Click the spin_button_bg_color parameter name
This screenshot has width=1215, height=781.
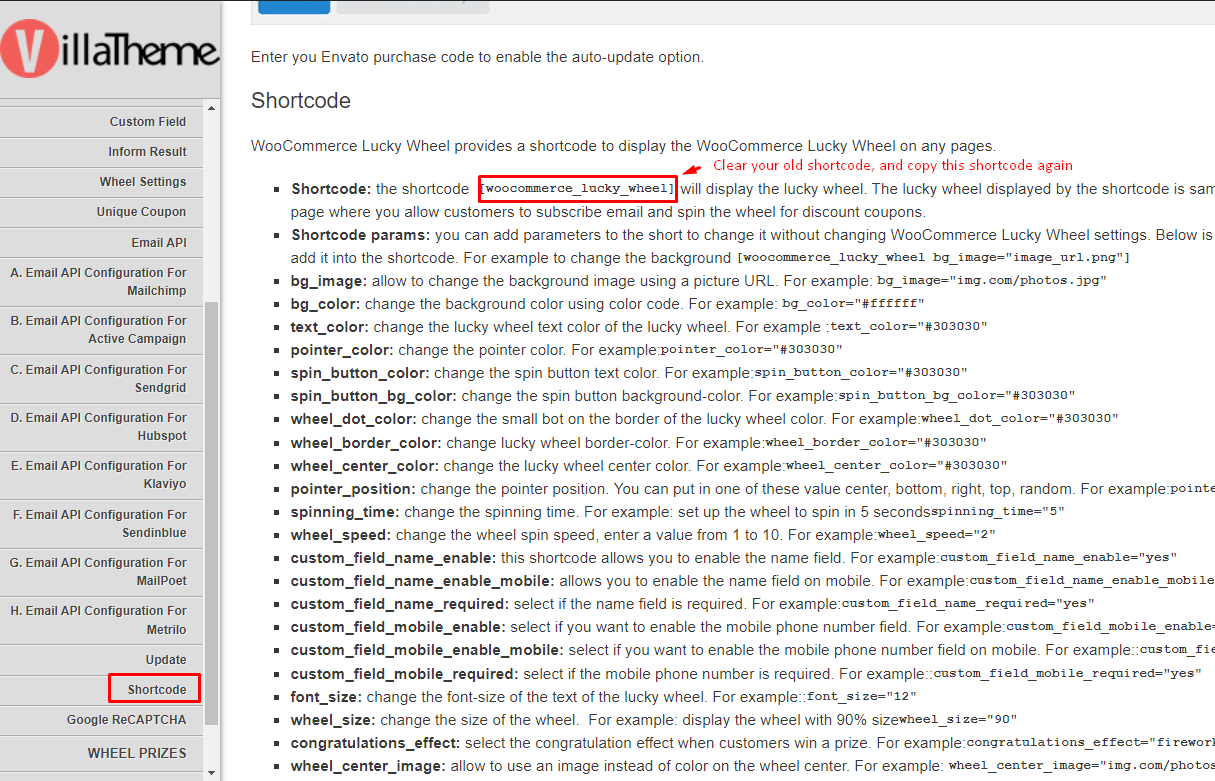374,396
